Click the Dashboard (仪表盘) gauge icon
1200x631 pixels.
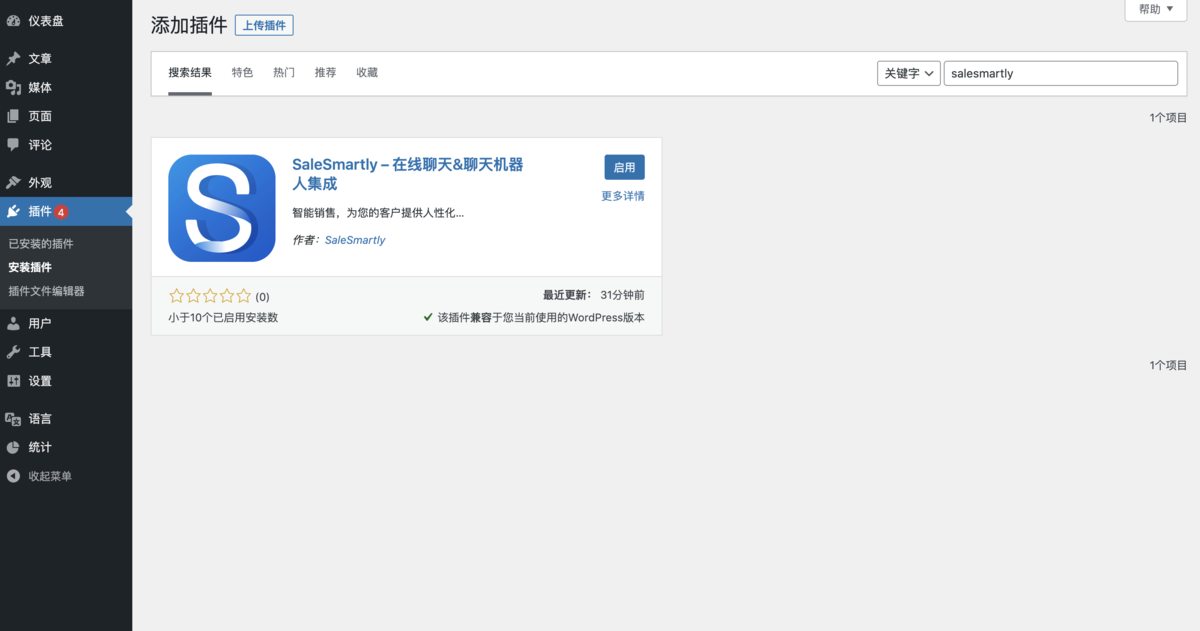pyautogui.click(x=13, y=21)
